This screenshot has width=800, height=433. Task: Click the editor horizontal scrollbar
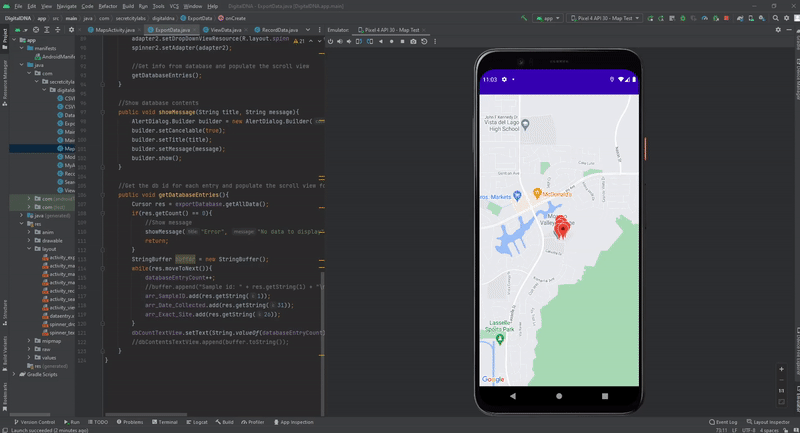[x=146, y=414]
